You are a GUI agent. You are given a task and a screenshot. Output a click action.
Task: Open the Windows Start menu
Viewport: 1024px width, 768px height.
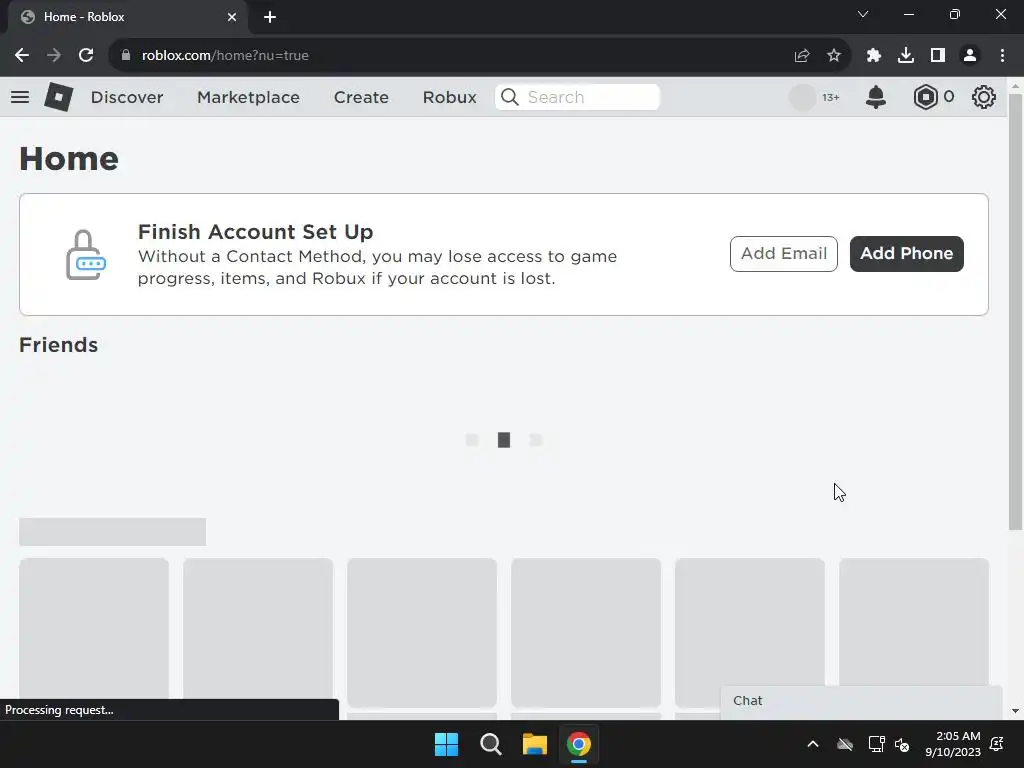[447, 744]
